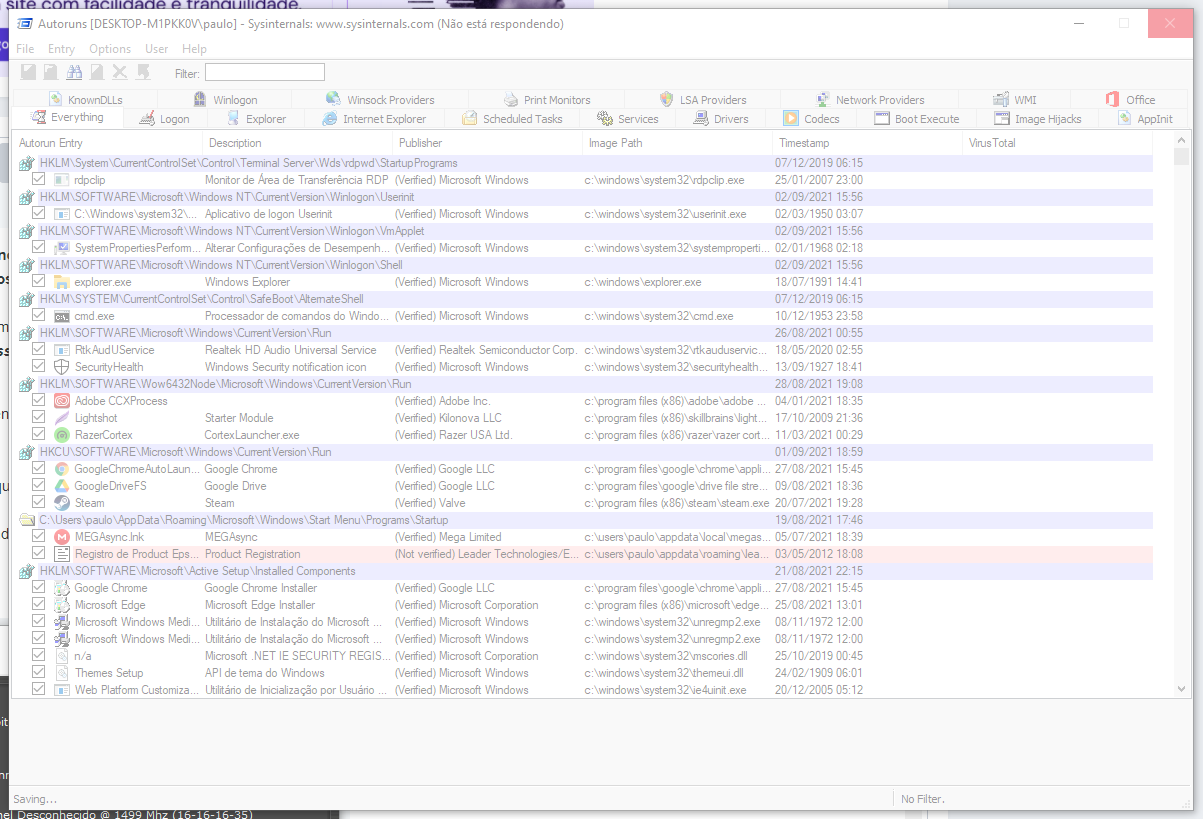This screenshot has width=1203, height=819.
Task: Select the HKCU\SOFTWARE\Microsoft\Windows\CurrentVersion\Run key row
Action: pos(584,452)
